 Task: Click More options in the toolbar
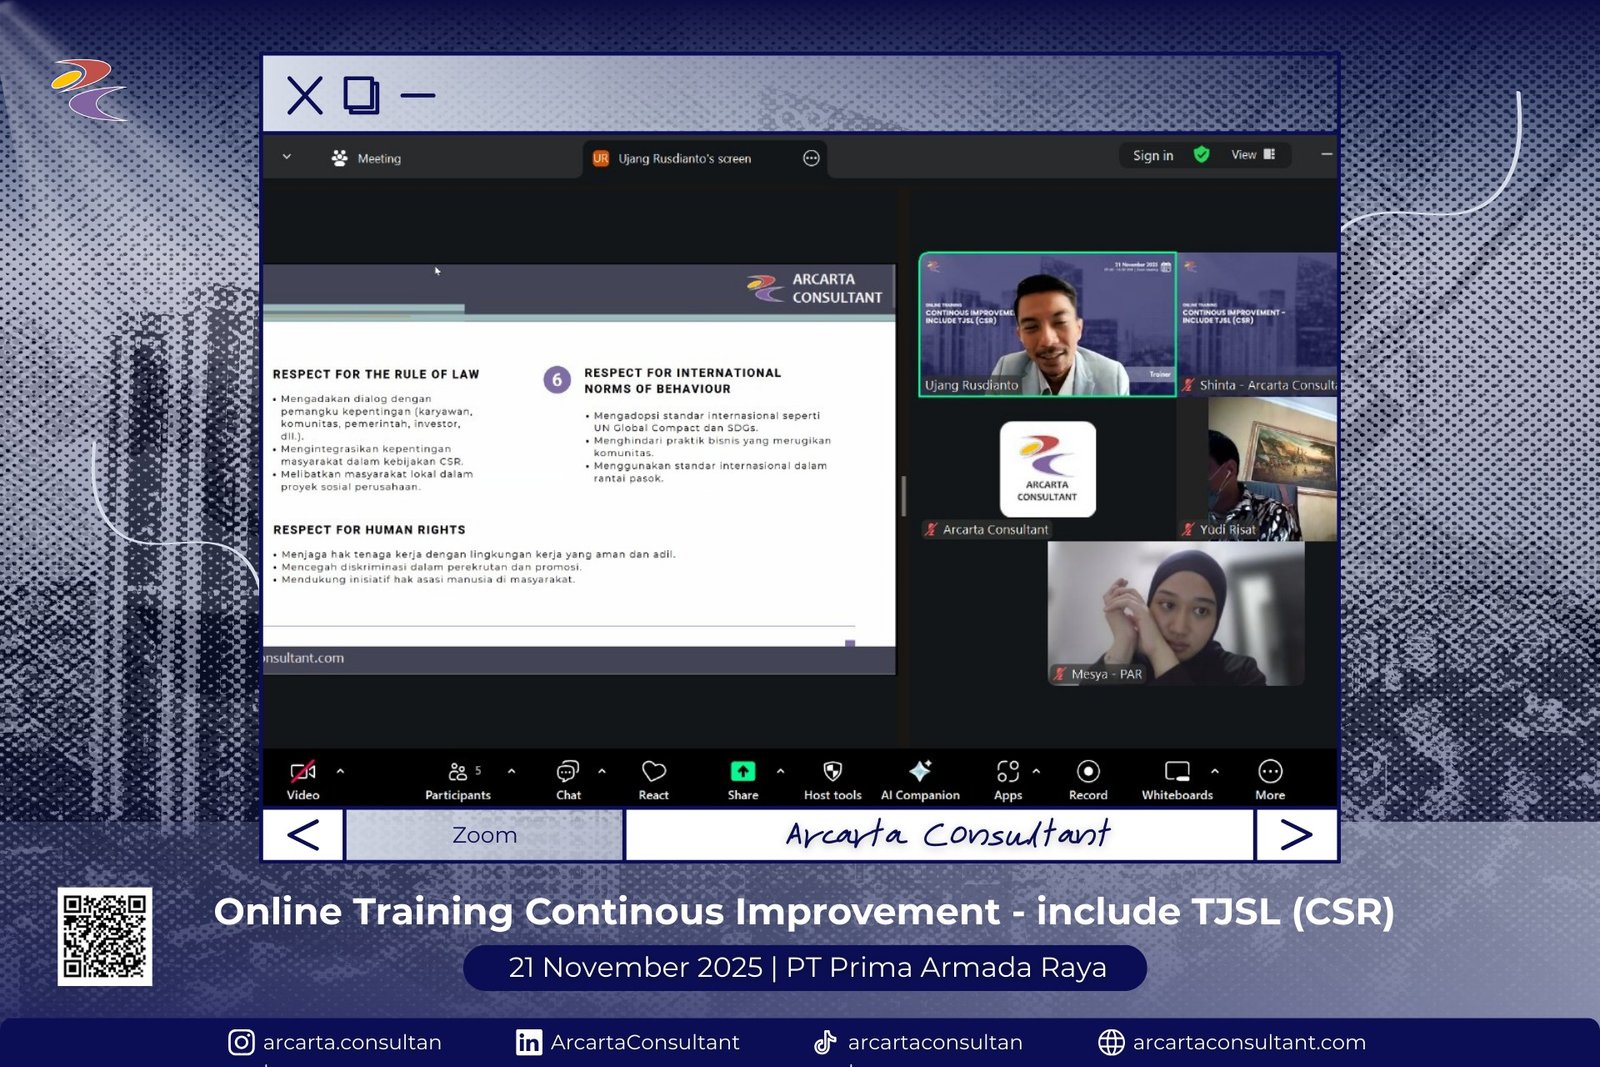coord(1270,778)
